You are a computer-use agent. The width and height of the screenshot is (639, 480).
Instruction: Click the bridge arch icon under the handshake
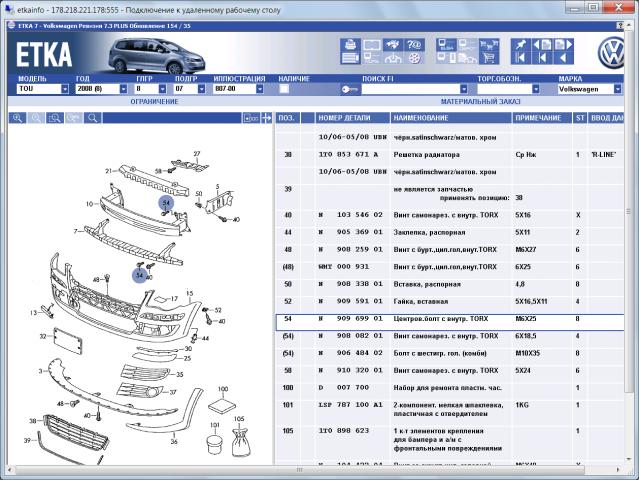coord(393,58)
